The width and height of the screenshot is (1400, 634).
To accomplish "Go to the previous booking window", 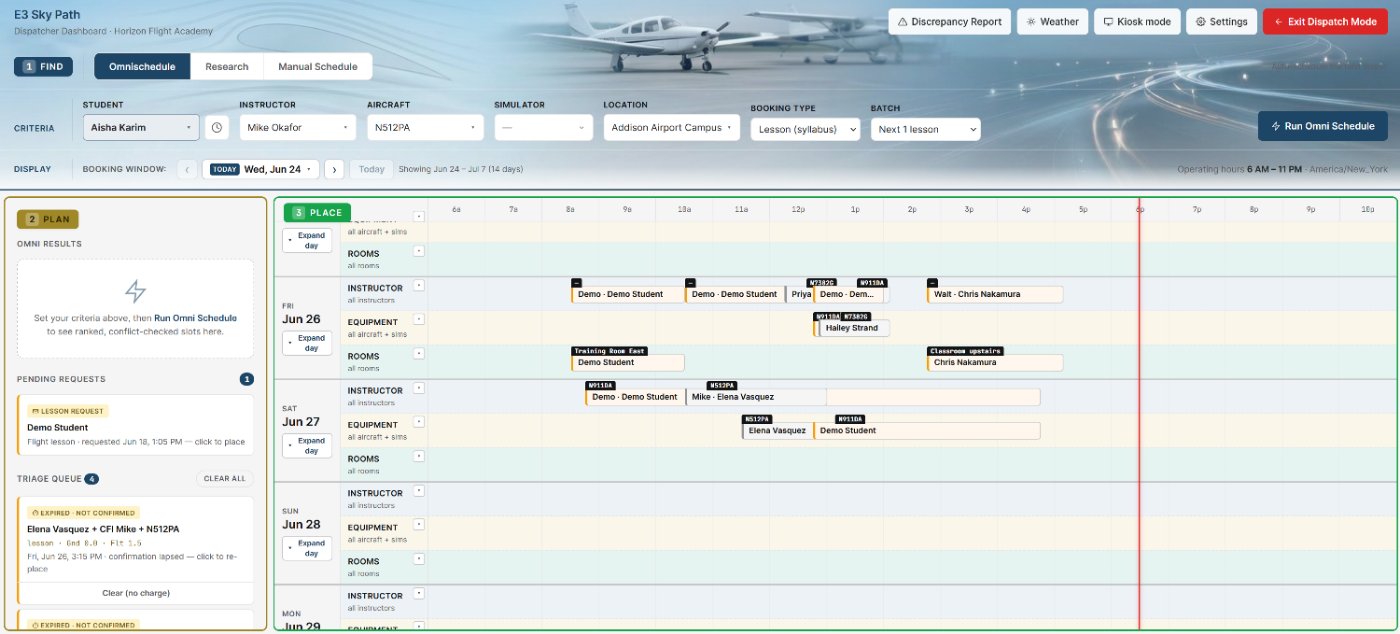I will coord(187,169).
